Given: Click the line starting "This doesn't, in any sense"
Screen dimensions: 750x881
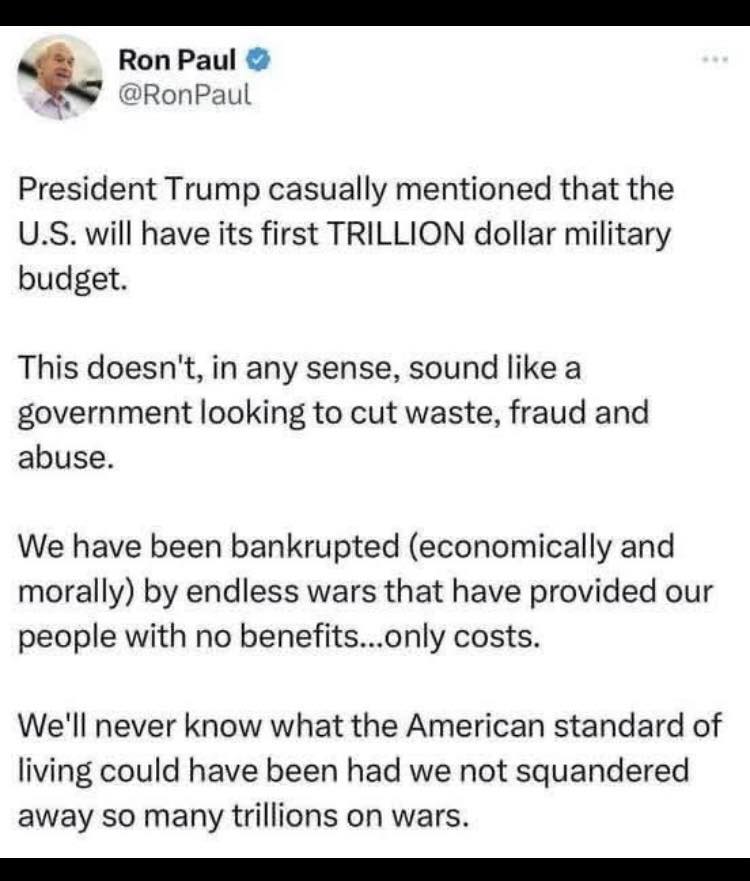Looking at the screenshot, I should pos(300,368).
